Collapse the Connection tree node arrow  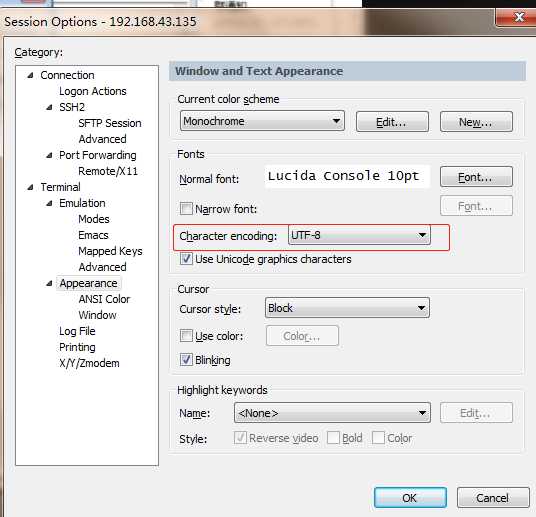tap(30, 75)
